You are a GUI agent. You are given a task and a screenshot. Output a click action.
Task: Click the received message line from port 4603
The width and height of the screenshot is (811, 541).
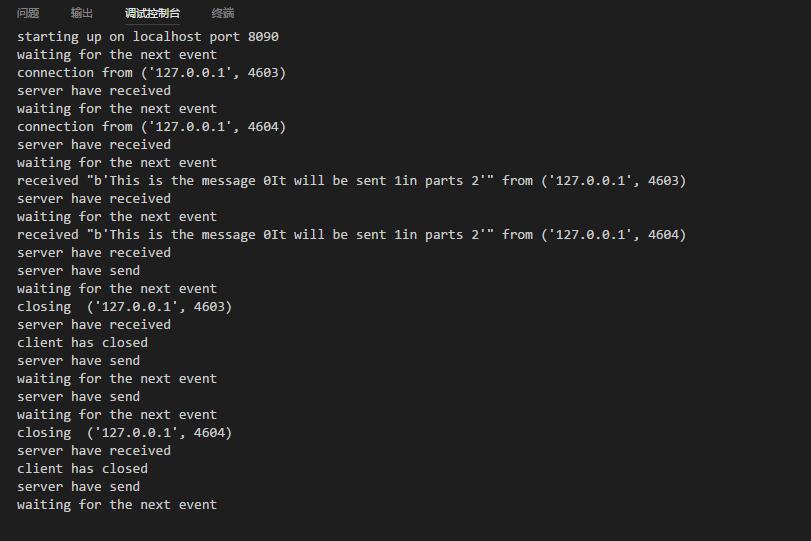pos(352,181)
